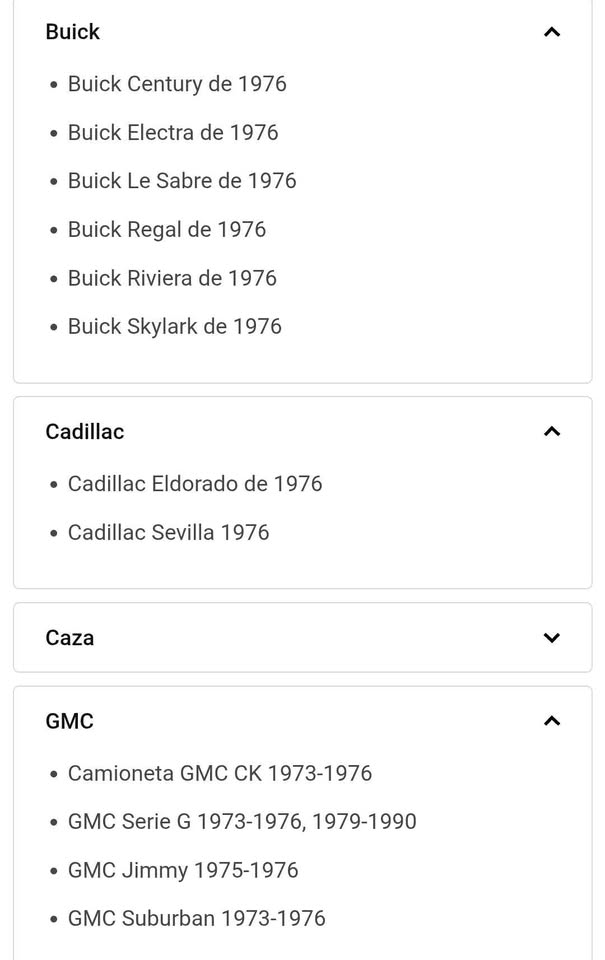Choose Buick Le Sabre de 1976
This screenshot has height=960, width=605.
tap(182, 181)
